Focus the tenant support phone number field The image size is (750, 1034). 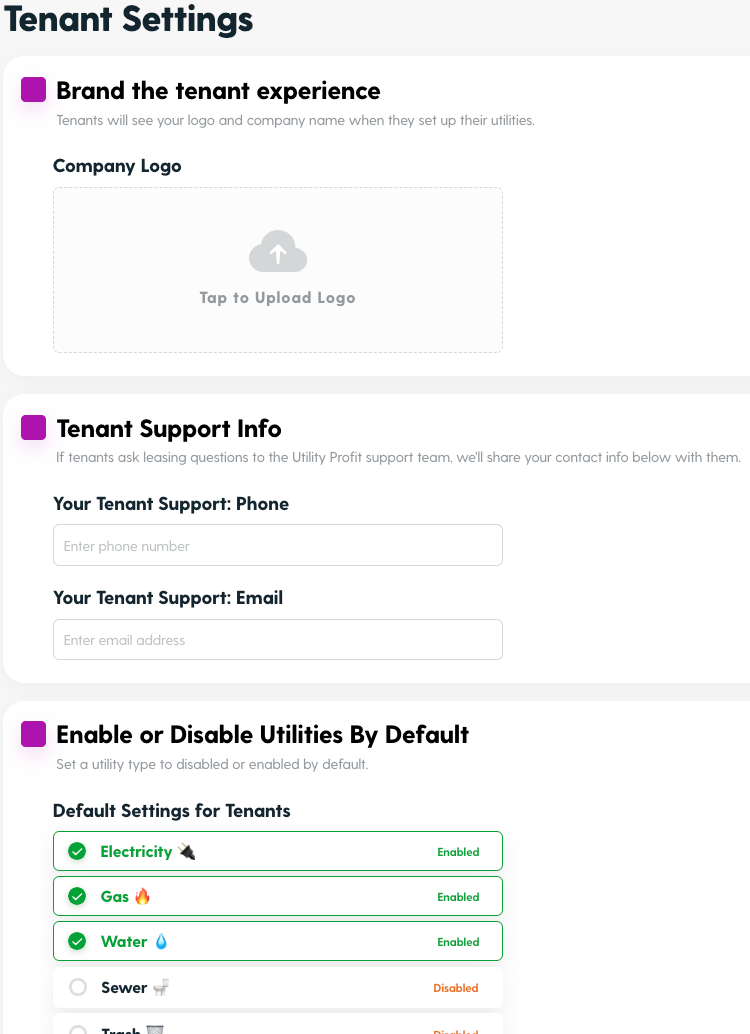click(278, 545)
